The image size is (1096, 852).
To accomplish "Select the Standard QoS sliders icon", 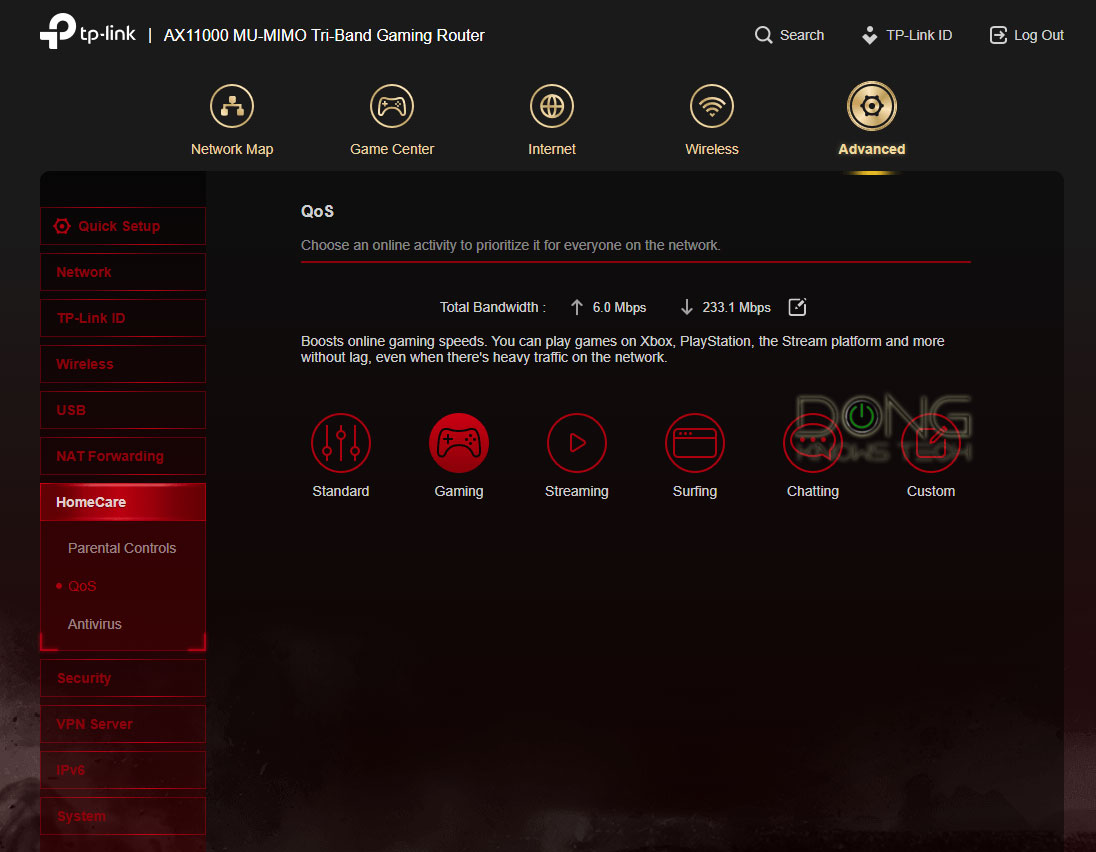I will 340,443.
